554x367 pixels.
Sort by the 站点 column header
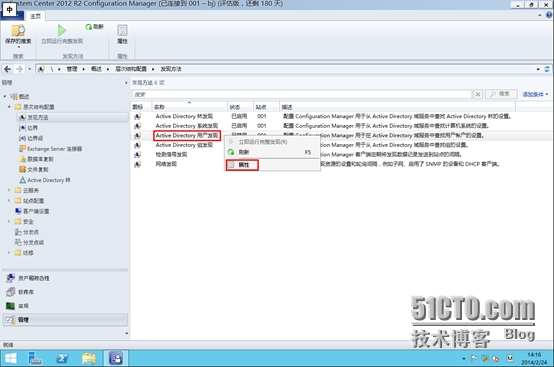click(266, 107)
